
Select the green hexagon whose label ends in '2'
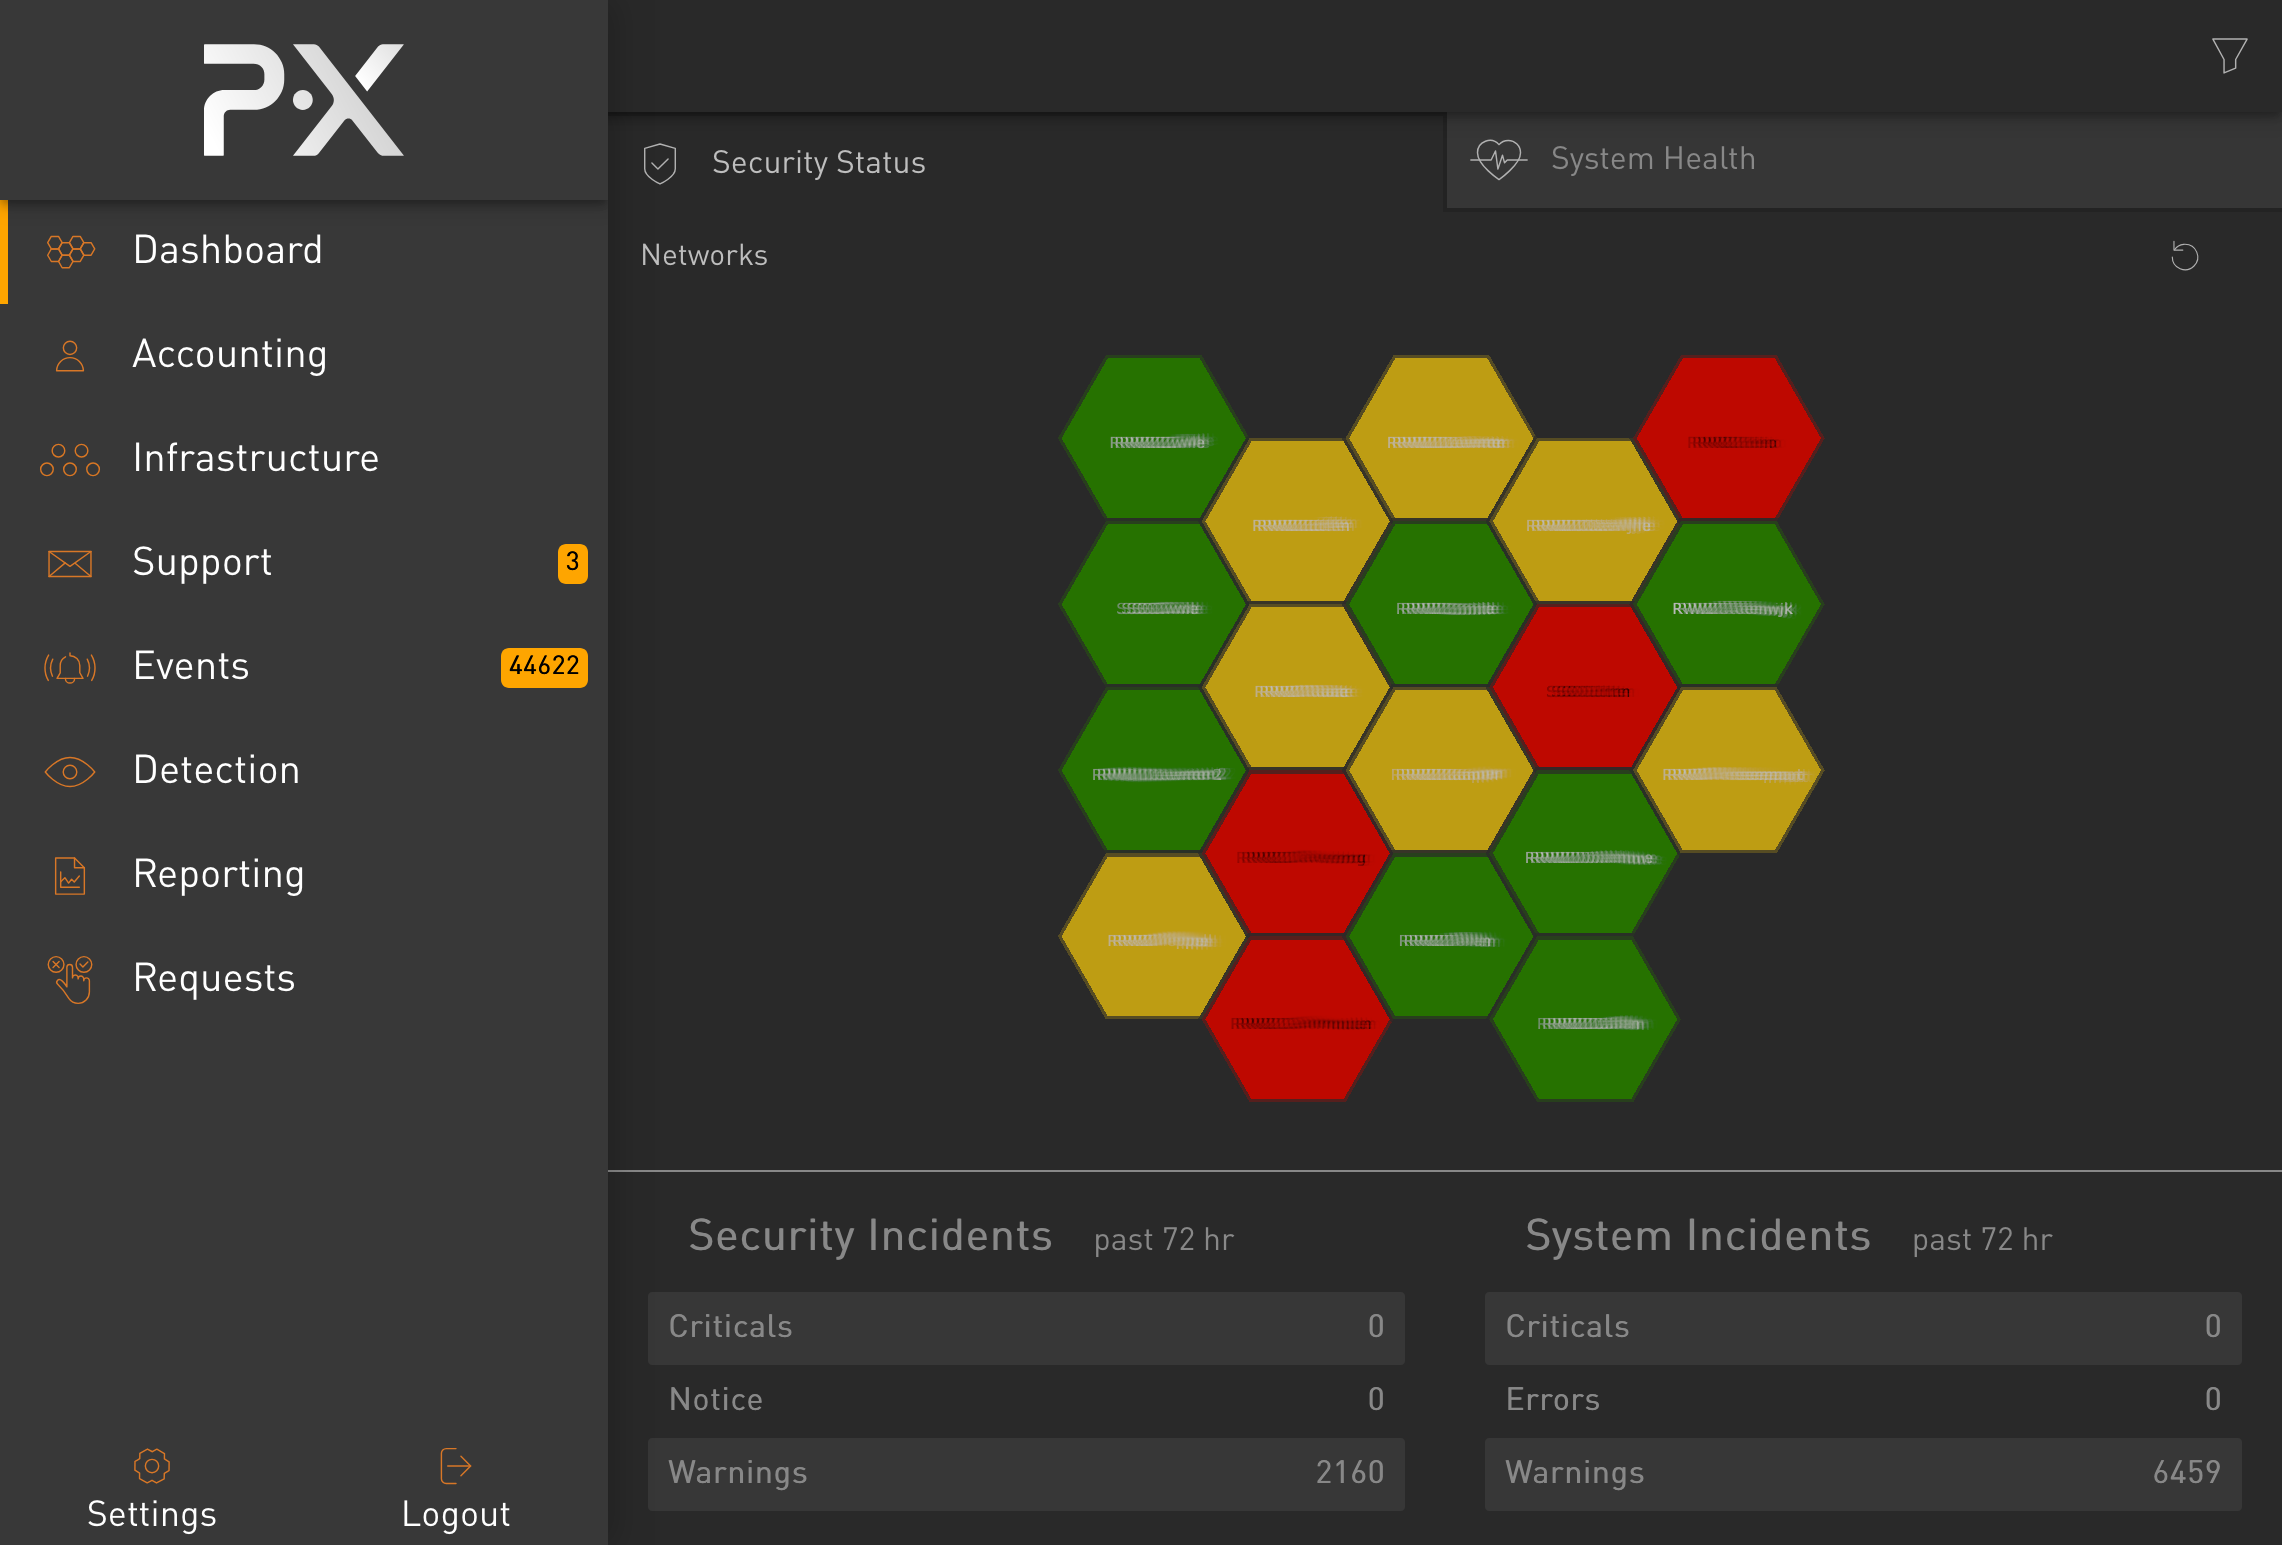1153,770
